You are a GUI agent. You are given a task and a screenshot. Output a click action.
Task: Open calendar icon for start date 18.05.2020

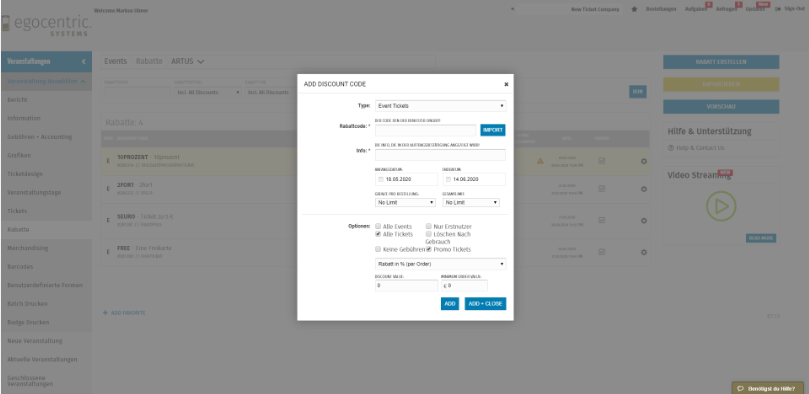(x=381, y=179)
